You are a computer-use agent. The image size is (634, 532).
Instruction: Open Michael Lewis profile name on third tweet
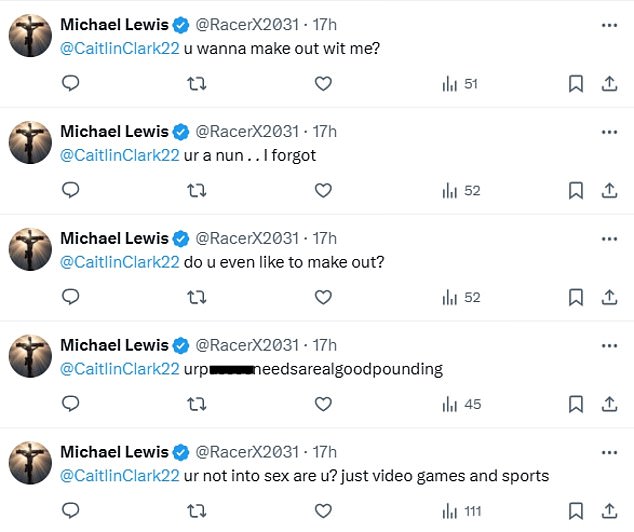point(114,238)
